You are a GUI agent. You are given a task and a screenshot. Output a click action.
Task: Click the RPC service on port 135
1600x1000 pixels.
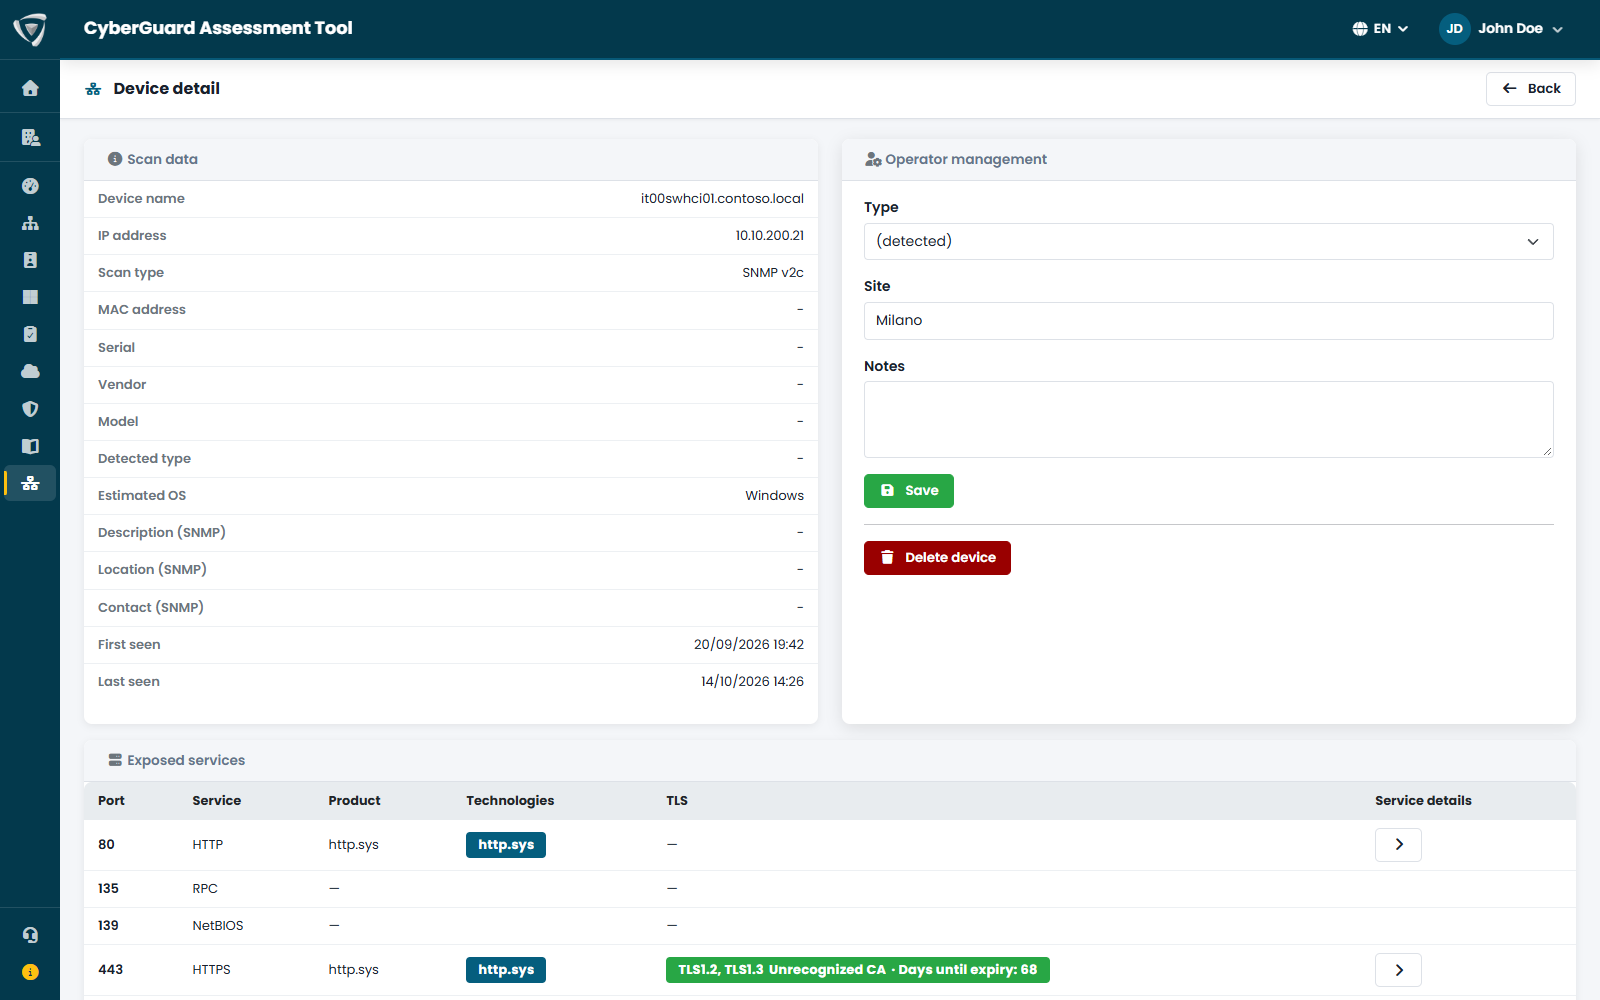205,889
